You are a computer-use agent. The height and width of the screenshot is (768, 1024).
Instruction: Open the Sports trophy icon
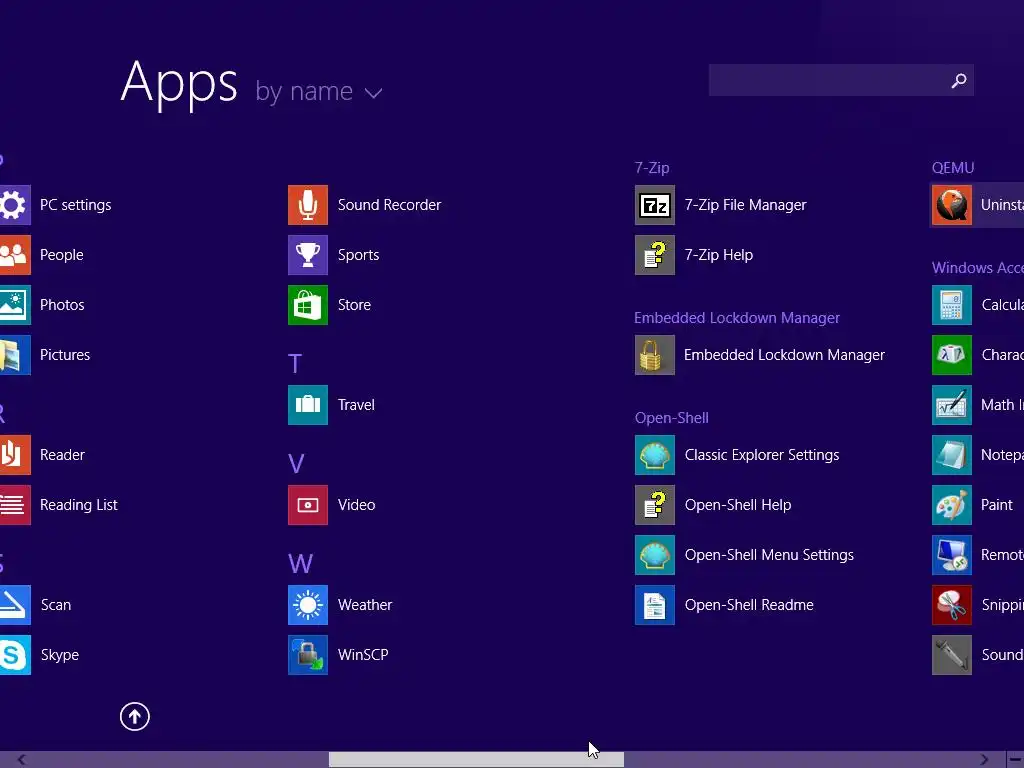tap(308, 255)
